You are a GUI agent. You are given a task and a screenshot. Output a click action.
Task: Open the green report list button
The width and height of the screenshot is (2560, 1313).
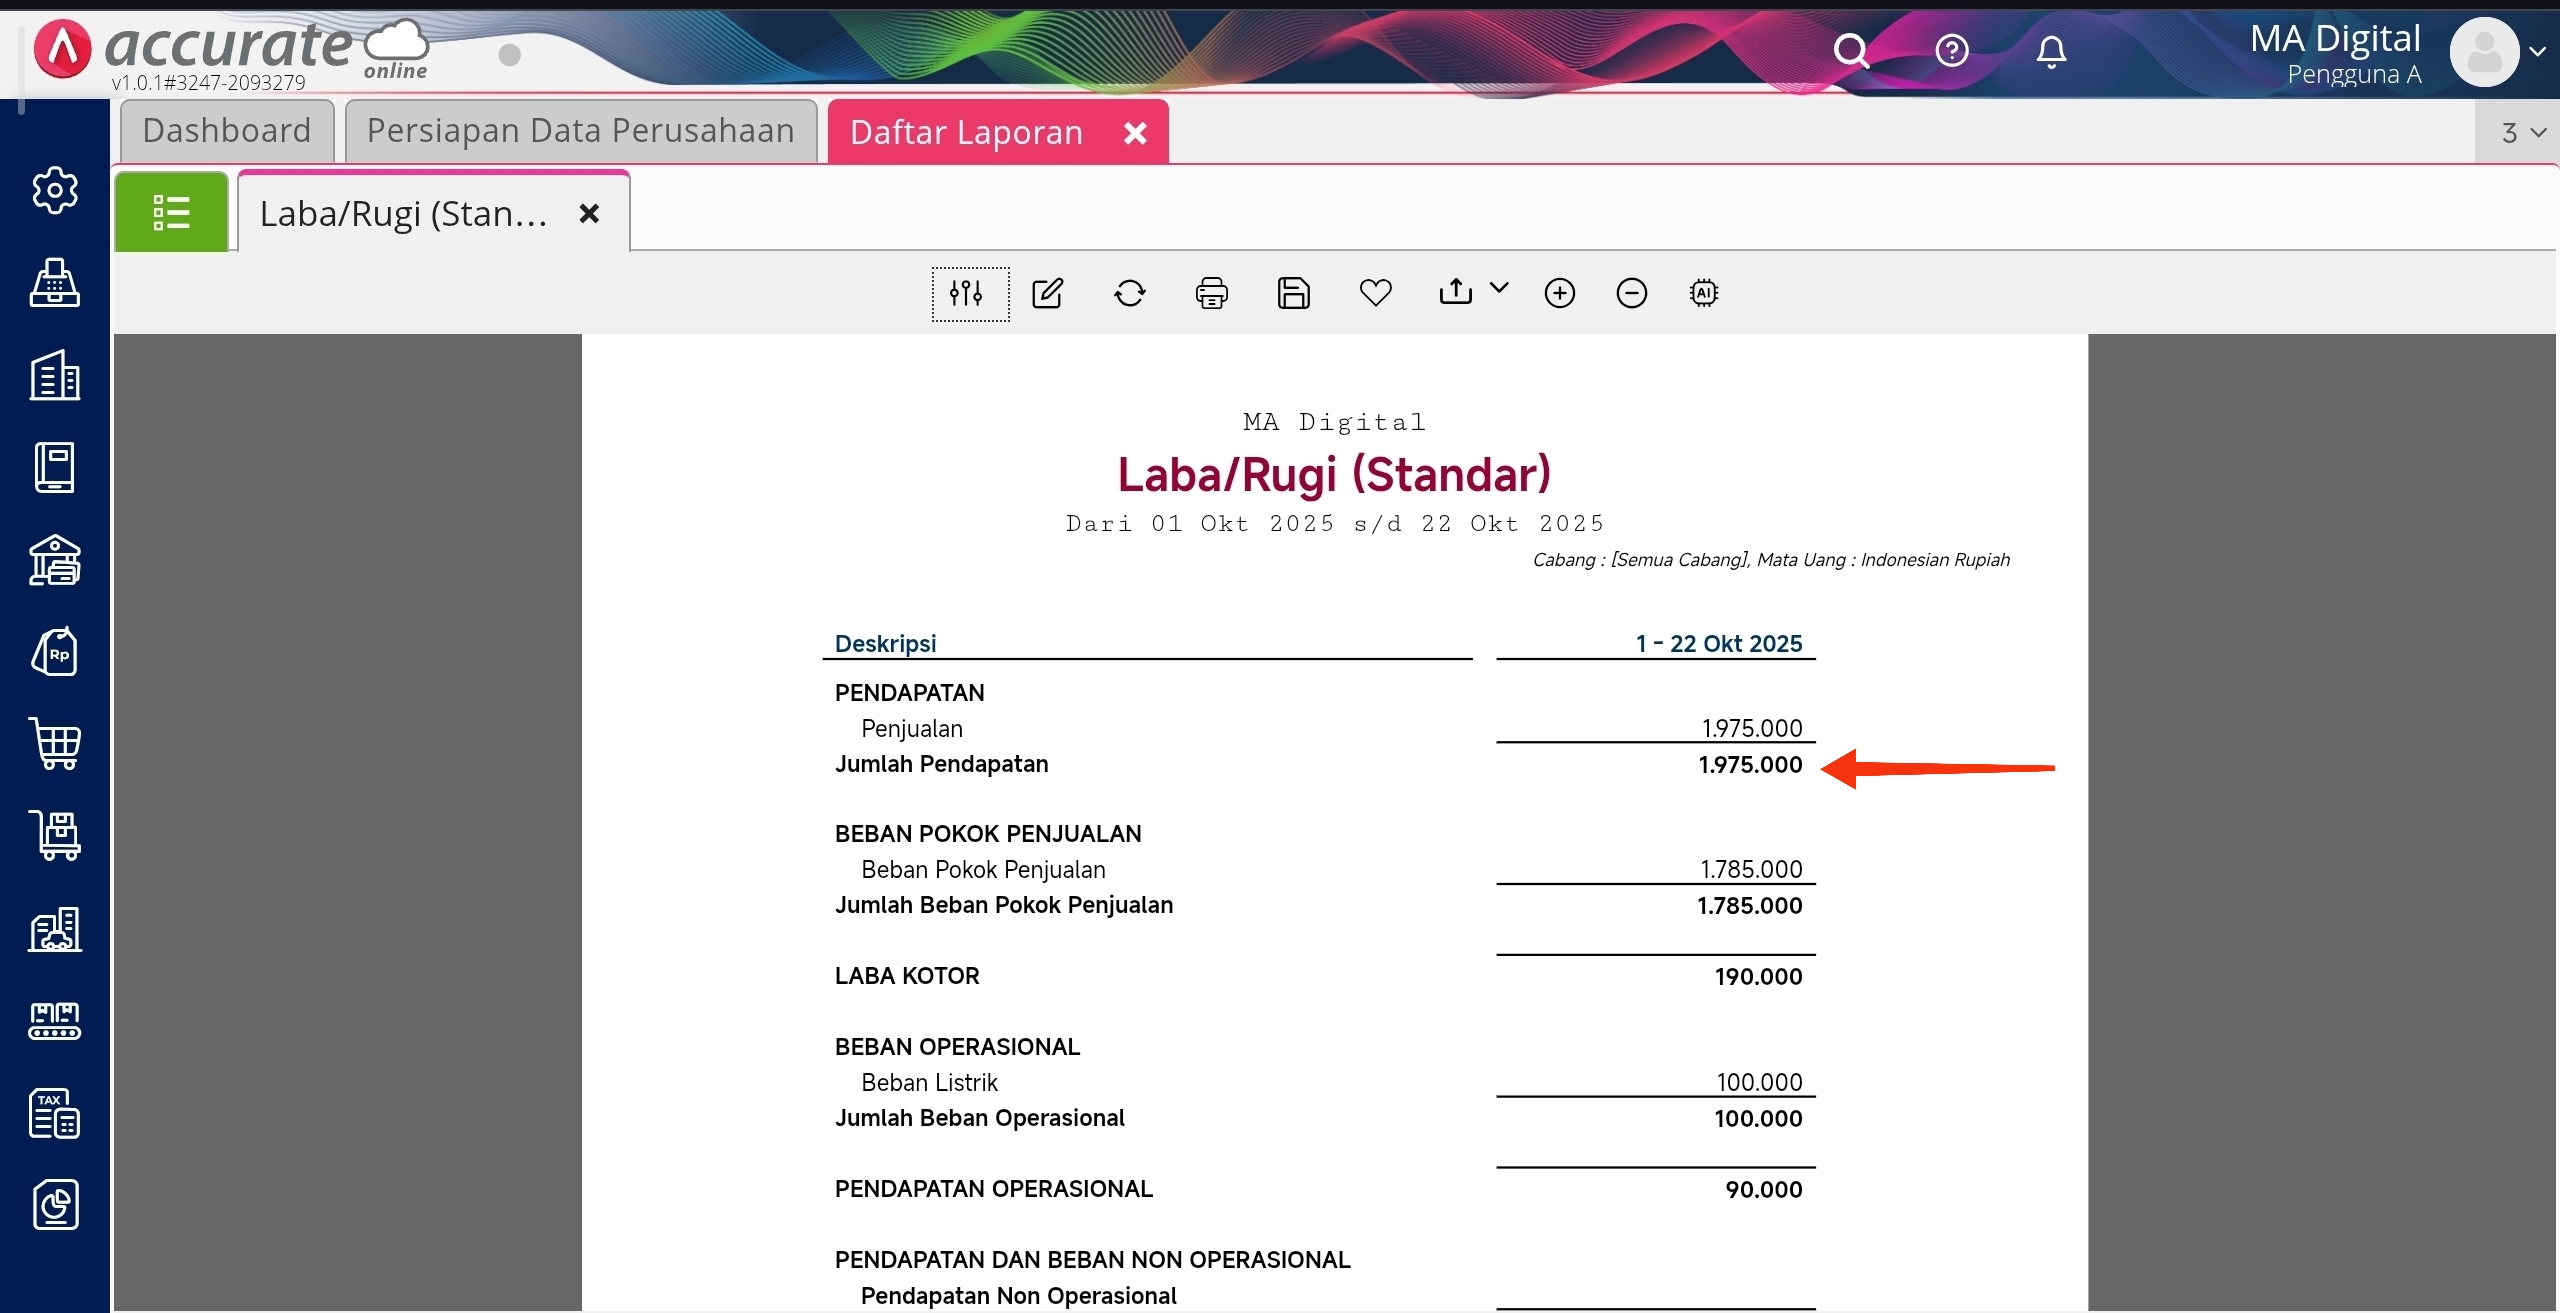[171, 212]
